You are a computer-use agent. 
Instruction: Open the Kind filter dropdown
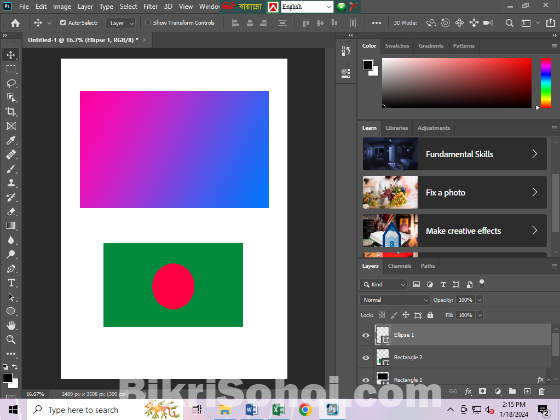[384, 285]
